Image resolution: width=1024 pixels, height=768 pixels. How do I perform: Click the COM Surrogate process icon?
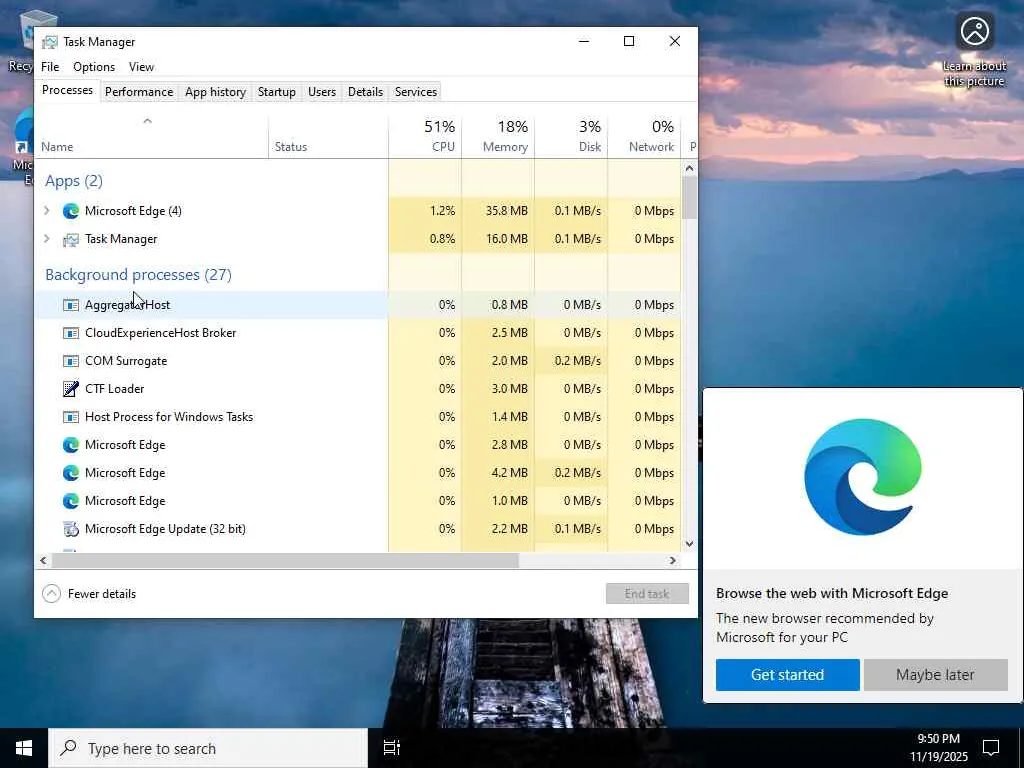click(71, 361)
